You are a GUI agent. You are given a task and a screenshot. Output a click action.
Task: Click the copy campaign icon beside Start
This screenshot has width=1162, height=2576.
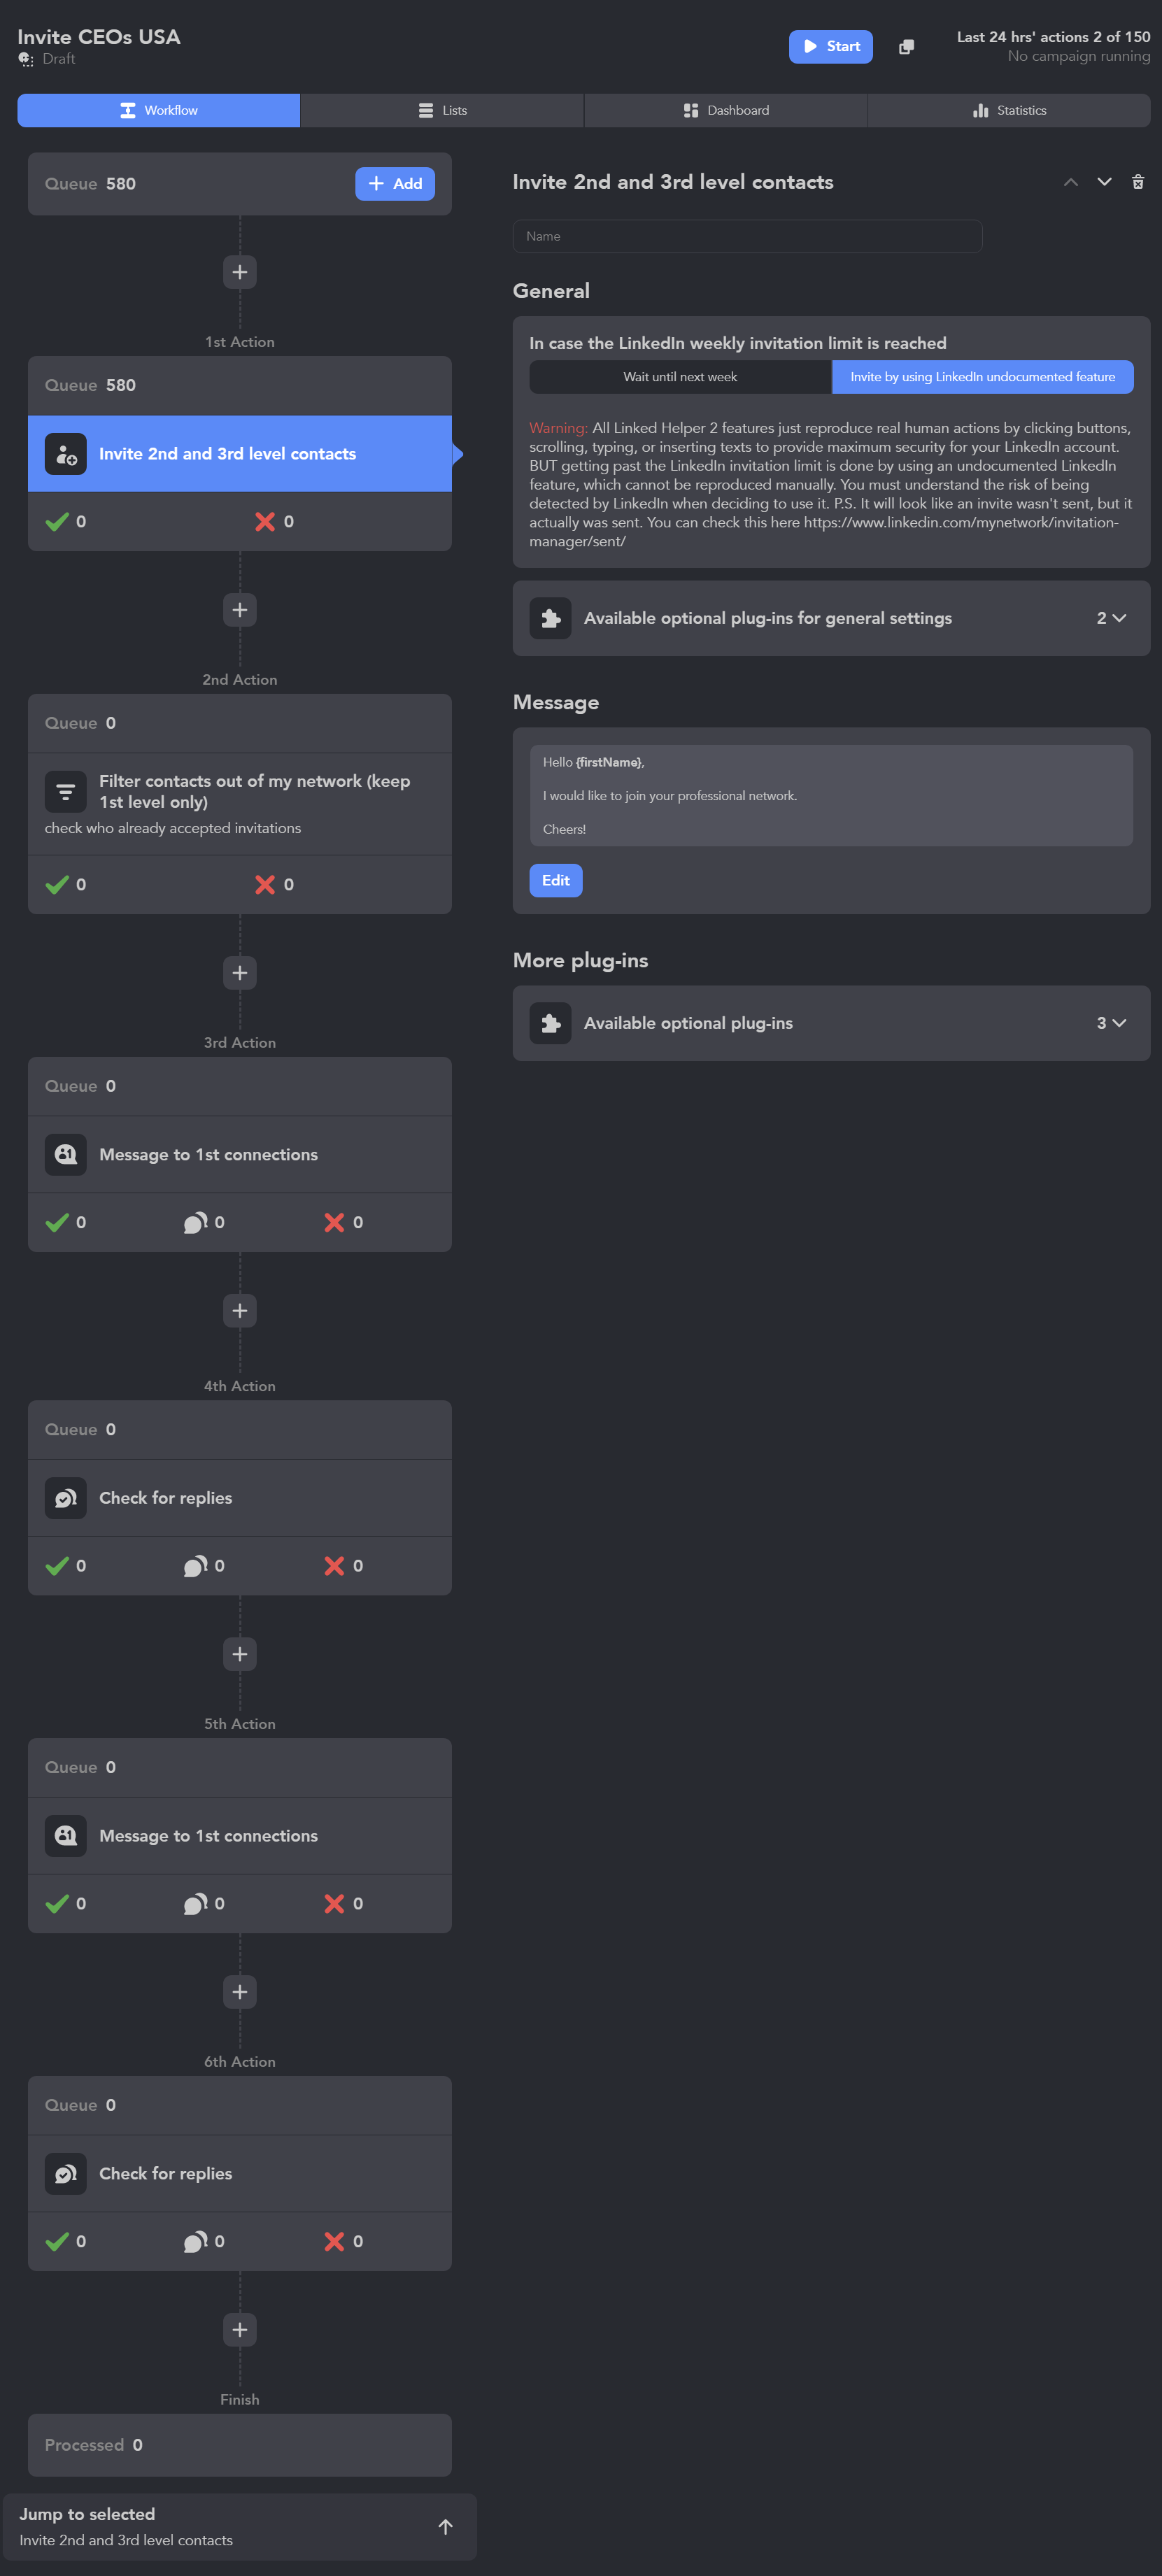(x=906, y=47)
